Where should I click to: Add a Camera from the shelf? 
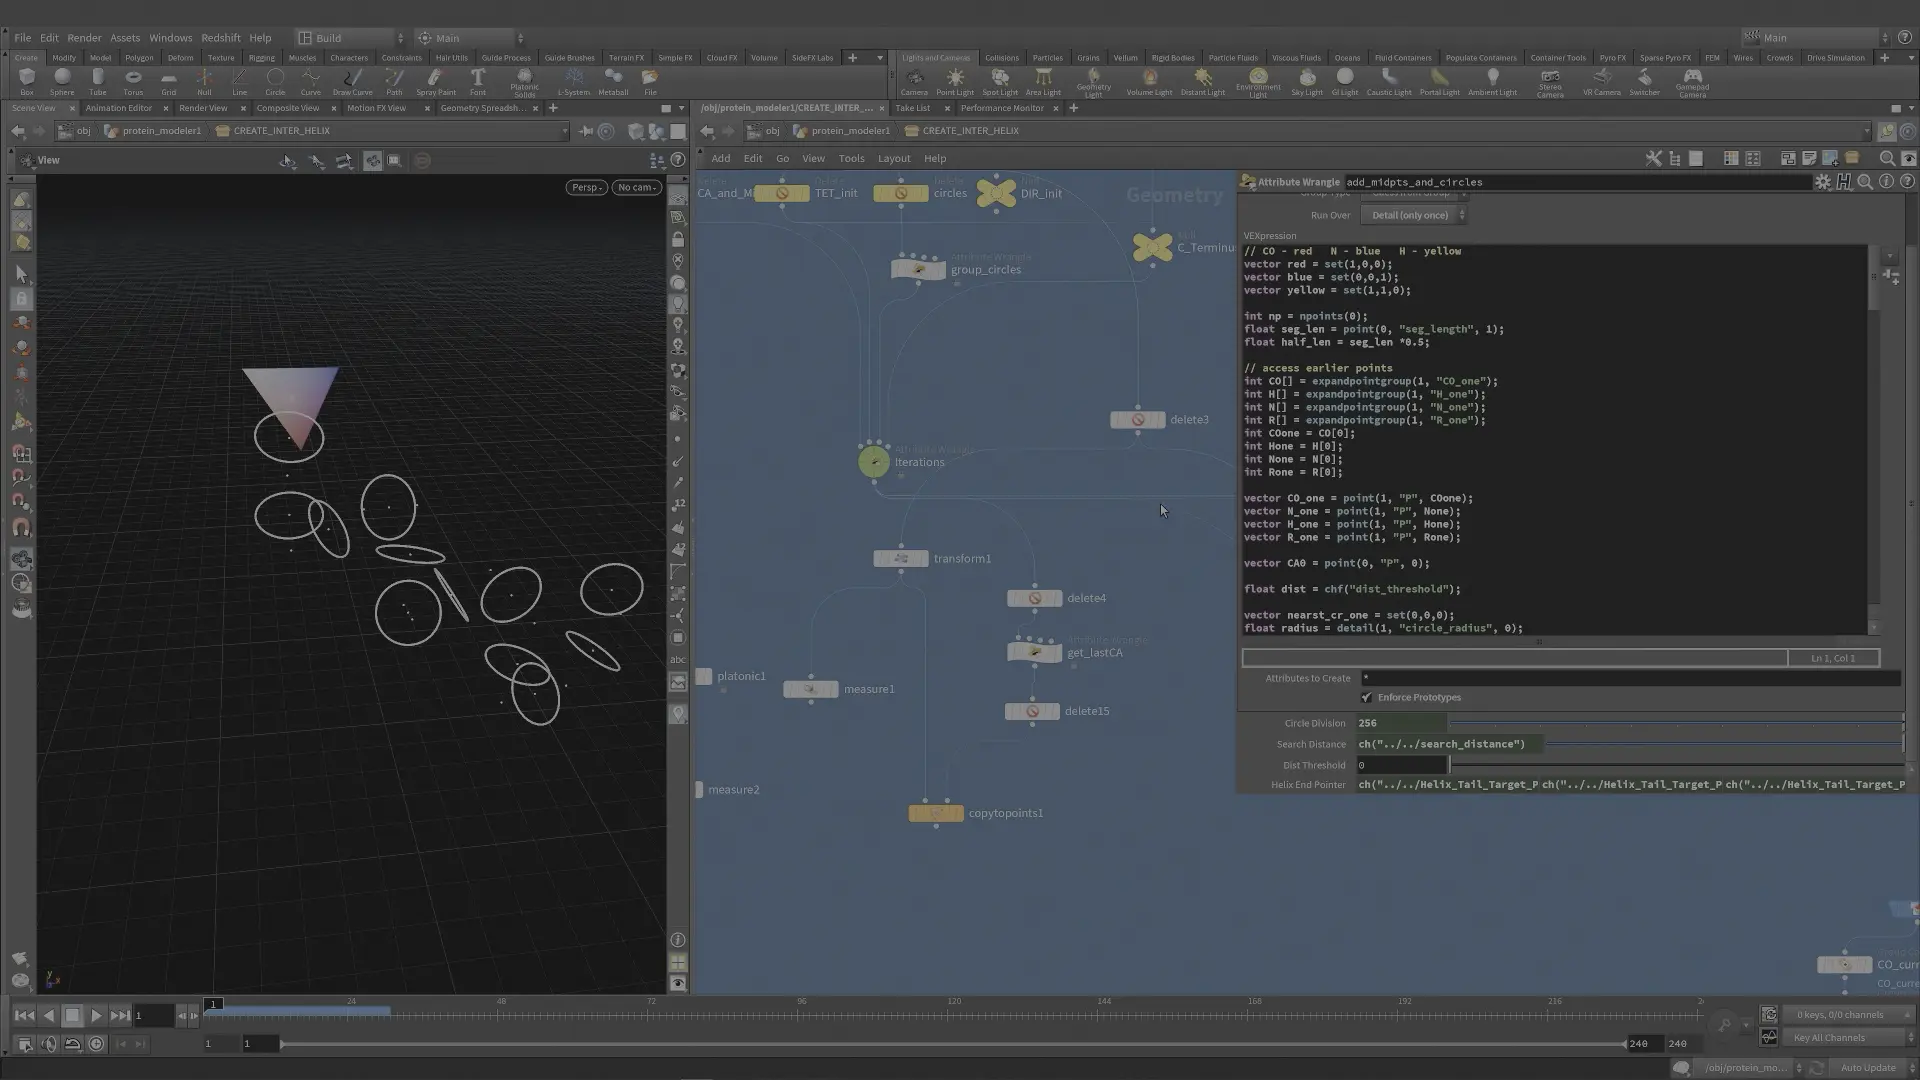914,81
